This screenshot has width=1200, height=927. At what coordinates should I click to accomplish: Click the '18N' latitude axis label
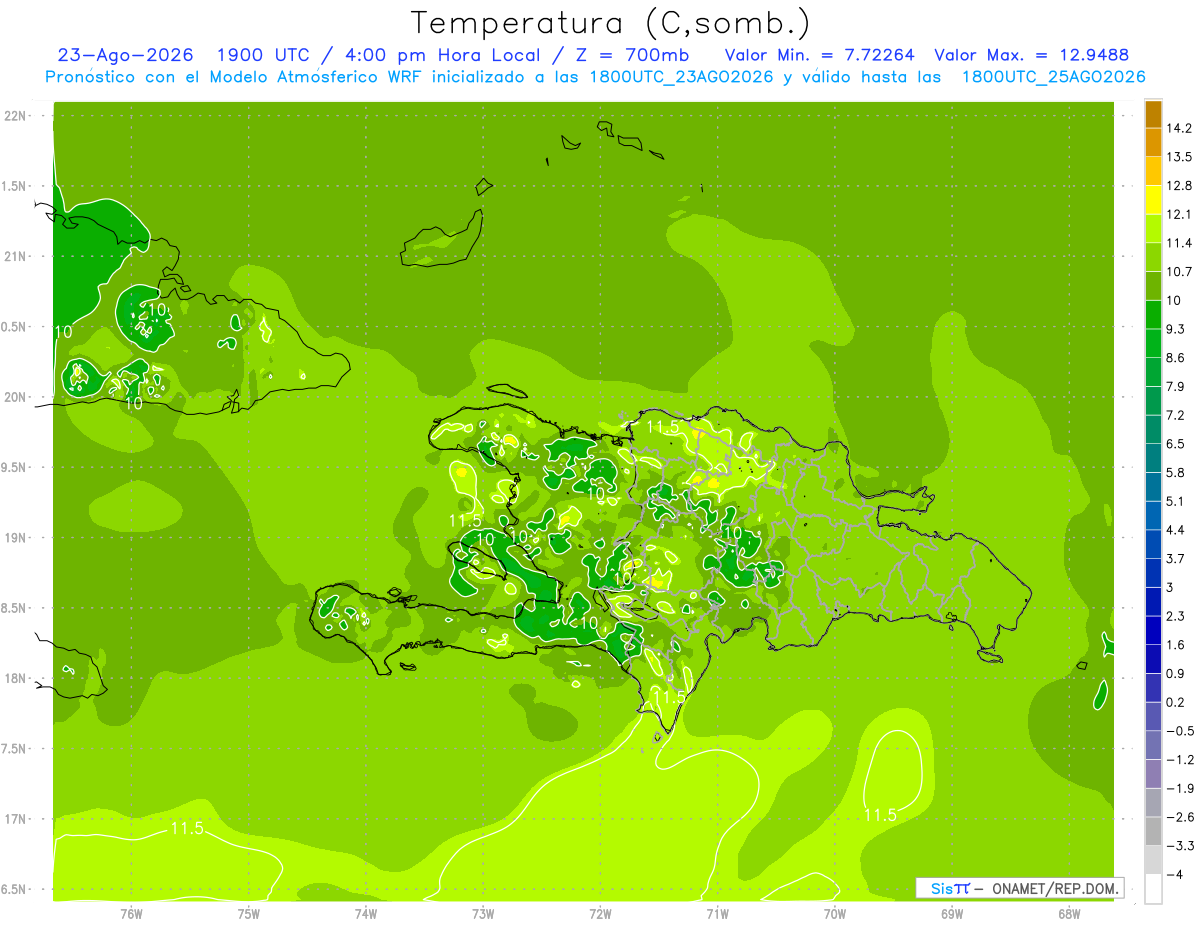(16, 679)
